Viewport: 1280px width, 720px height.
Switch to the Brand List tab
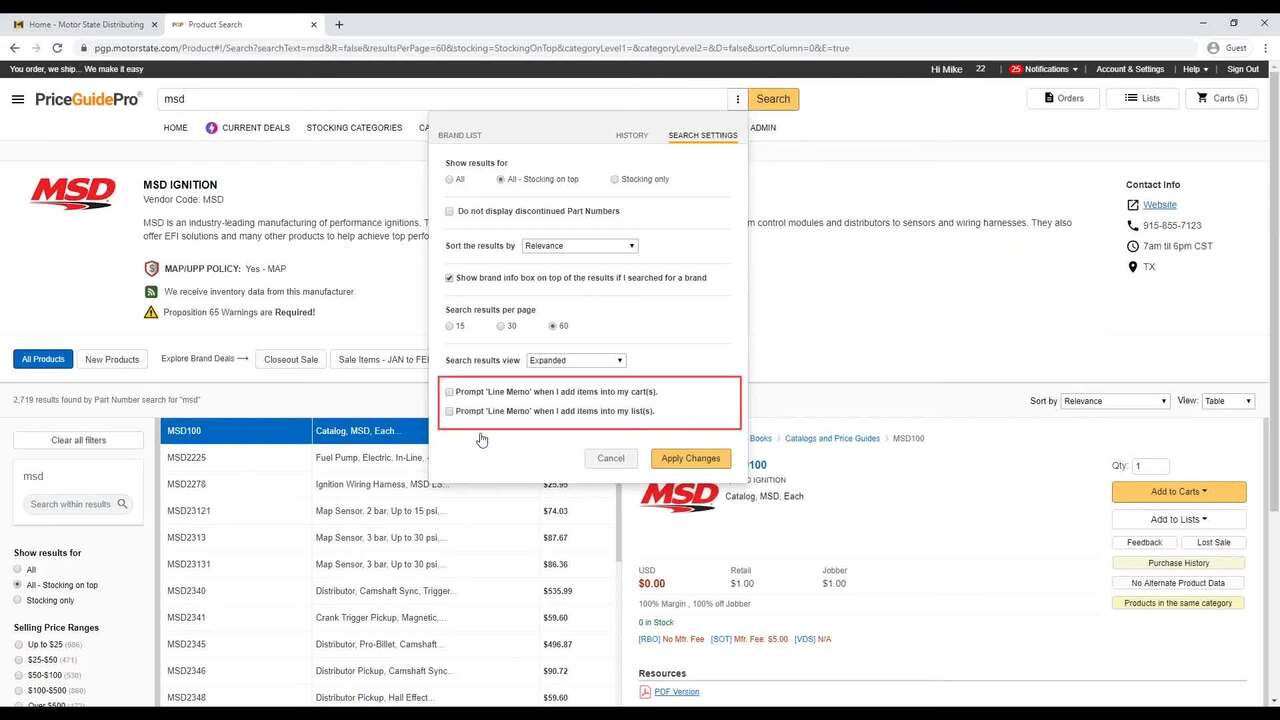[459, 135]
